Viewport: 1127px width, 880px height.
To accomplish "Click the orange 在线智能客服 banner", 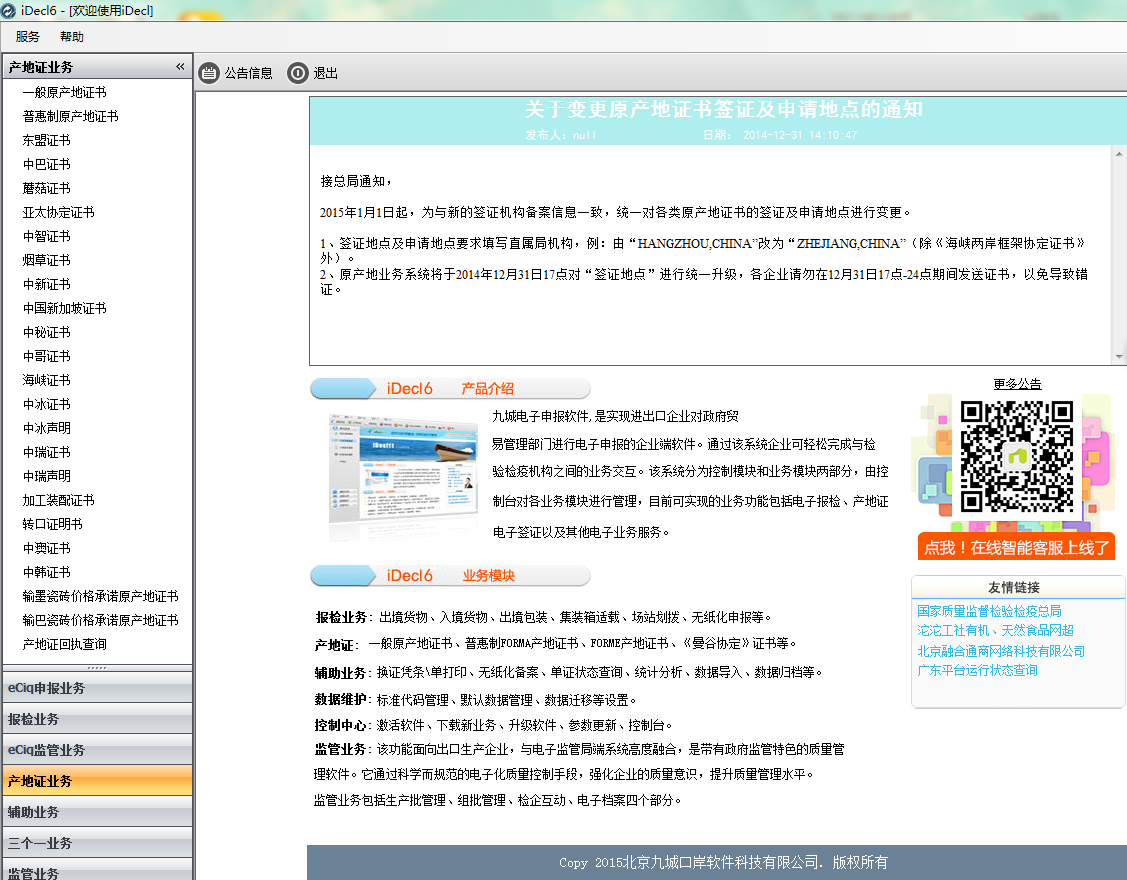I will [x=1016, y=547].
